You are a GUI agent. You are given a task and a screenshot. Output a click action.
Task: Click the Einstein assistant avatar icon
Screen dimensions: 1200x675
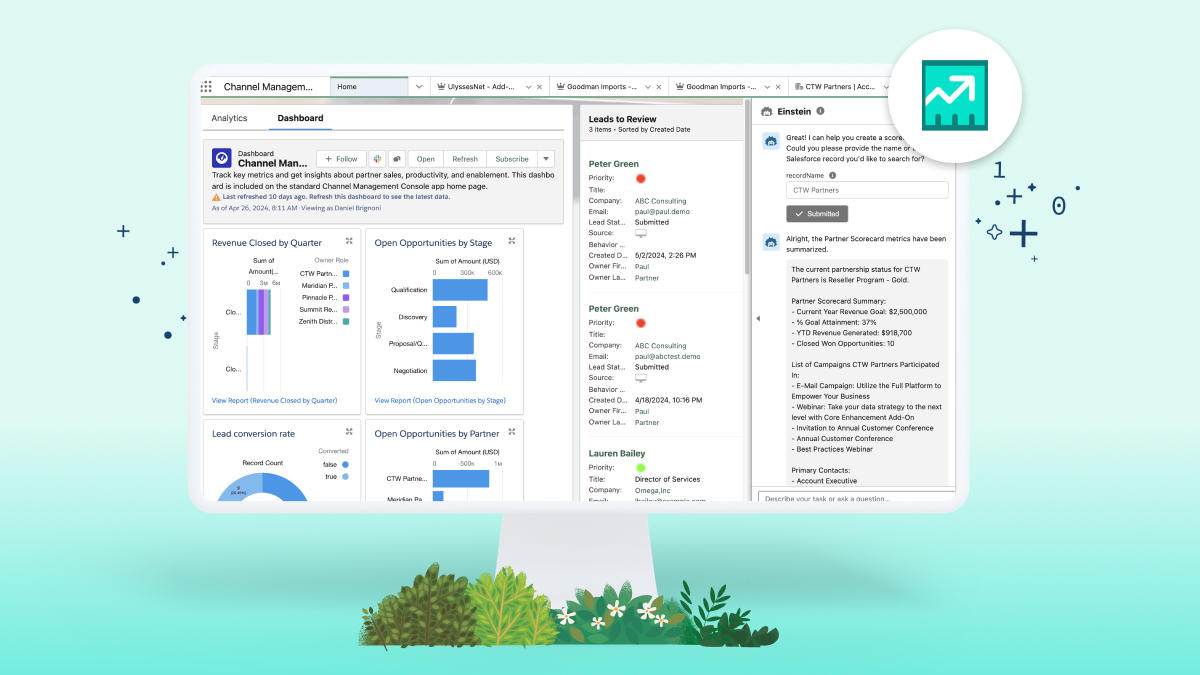(x=771, y=141)
